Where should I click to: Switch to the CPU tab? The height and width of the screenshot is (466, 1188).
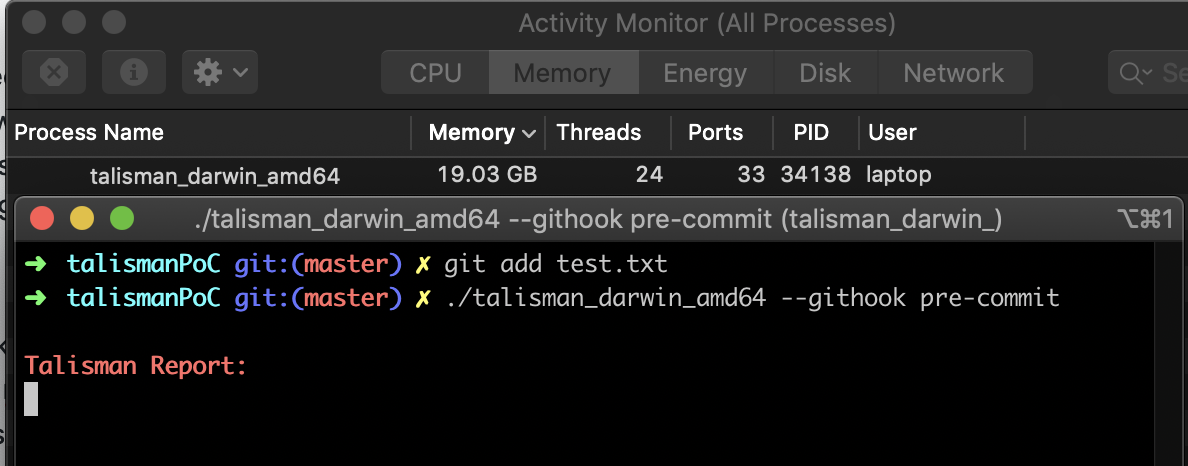tap(436, 73)
